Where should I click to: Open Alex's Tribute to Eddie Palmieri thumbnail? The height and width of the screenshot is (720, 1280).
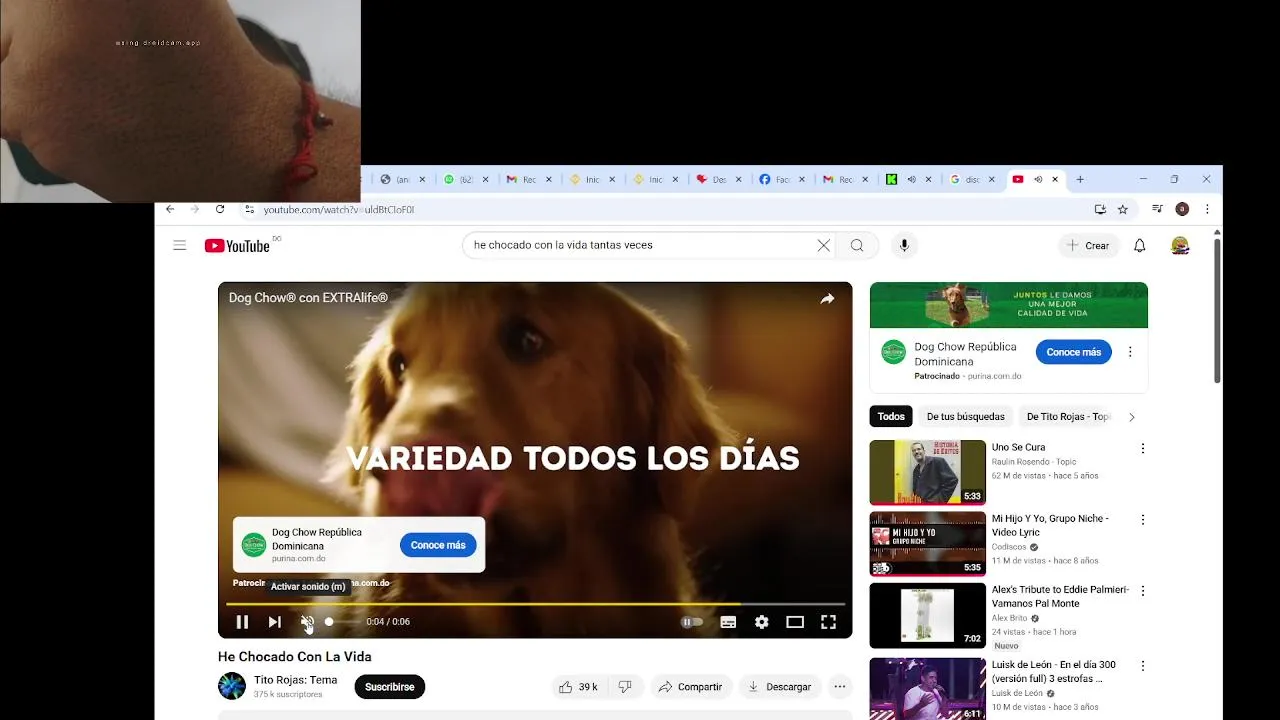927,616
